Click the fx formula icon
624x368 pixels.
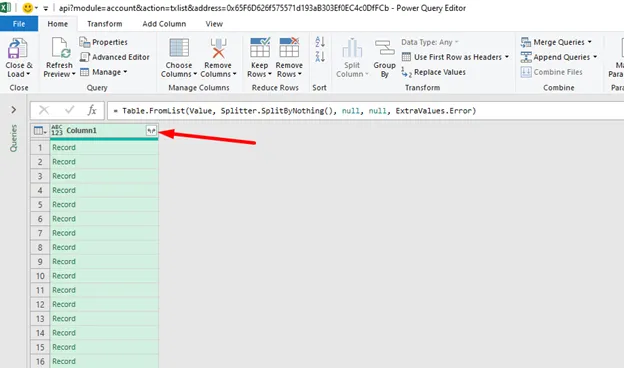click(92, 110)
